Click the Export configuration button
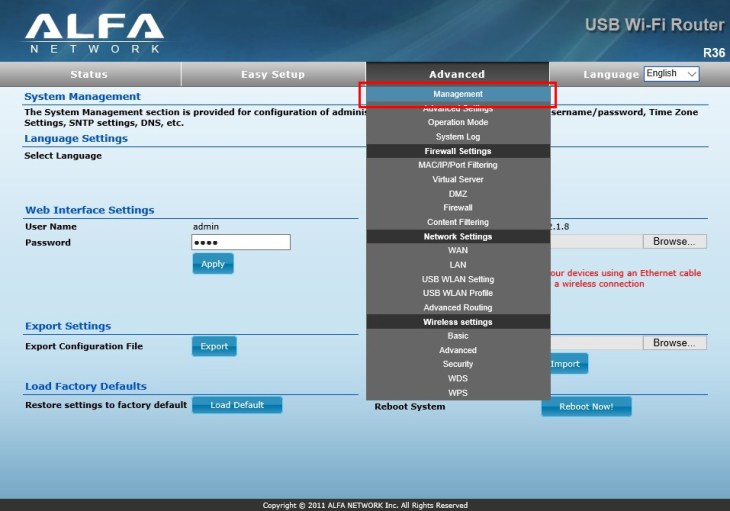This screenshot has width=730, height=511. 214,346
